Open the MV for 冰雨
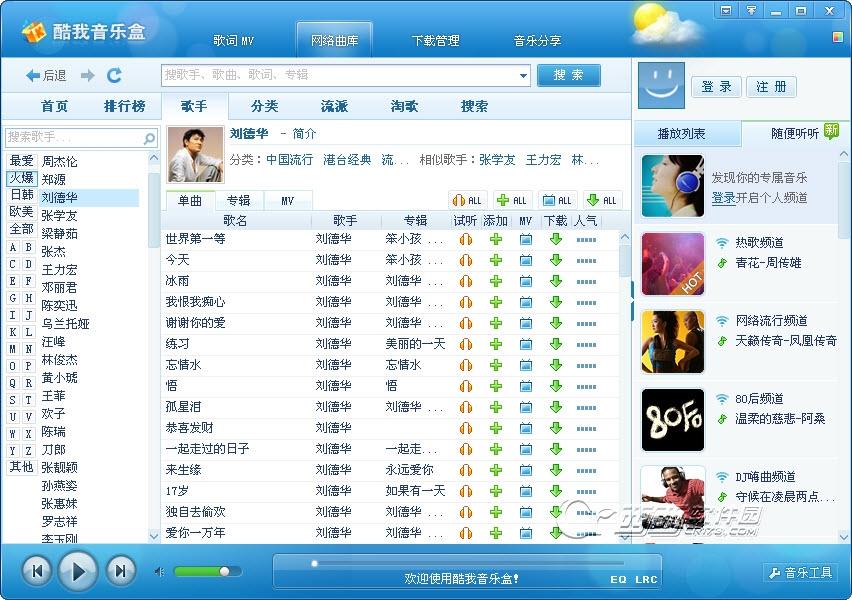 (526, 282)
